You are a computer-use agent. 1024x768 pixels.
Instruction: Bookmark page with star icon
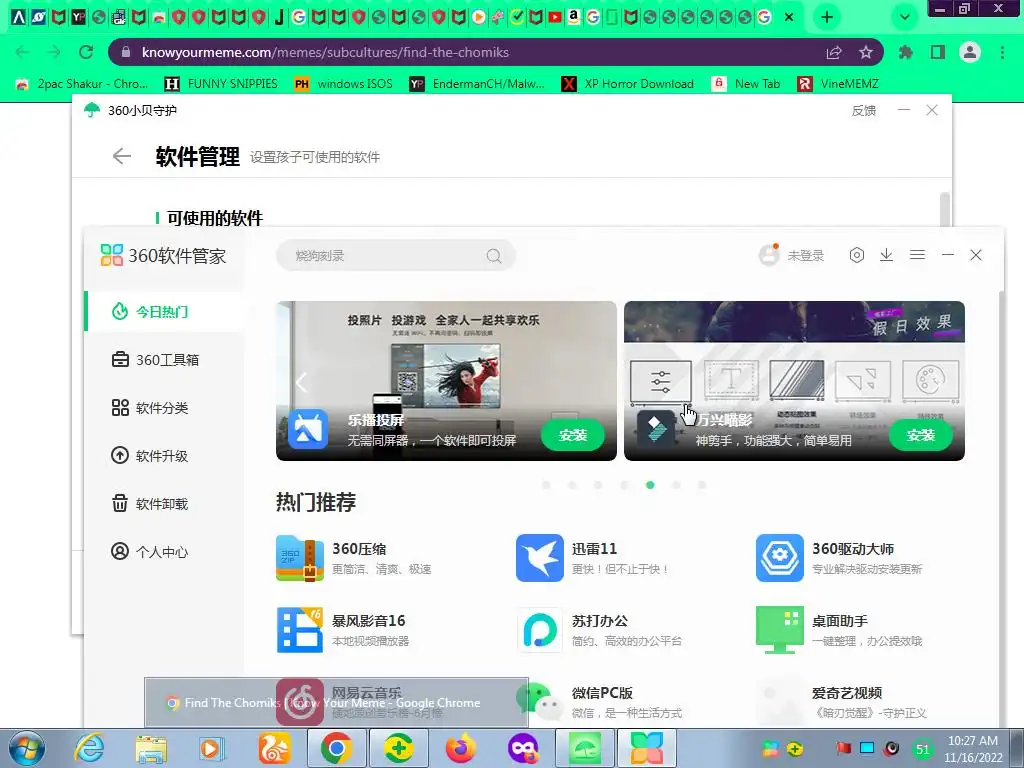tap(865, 52)
